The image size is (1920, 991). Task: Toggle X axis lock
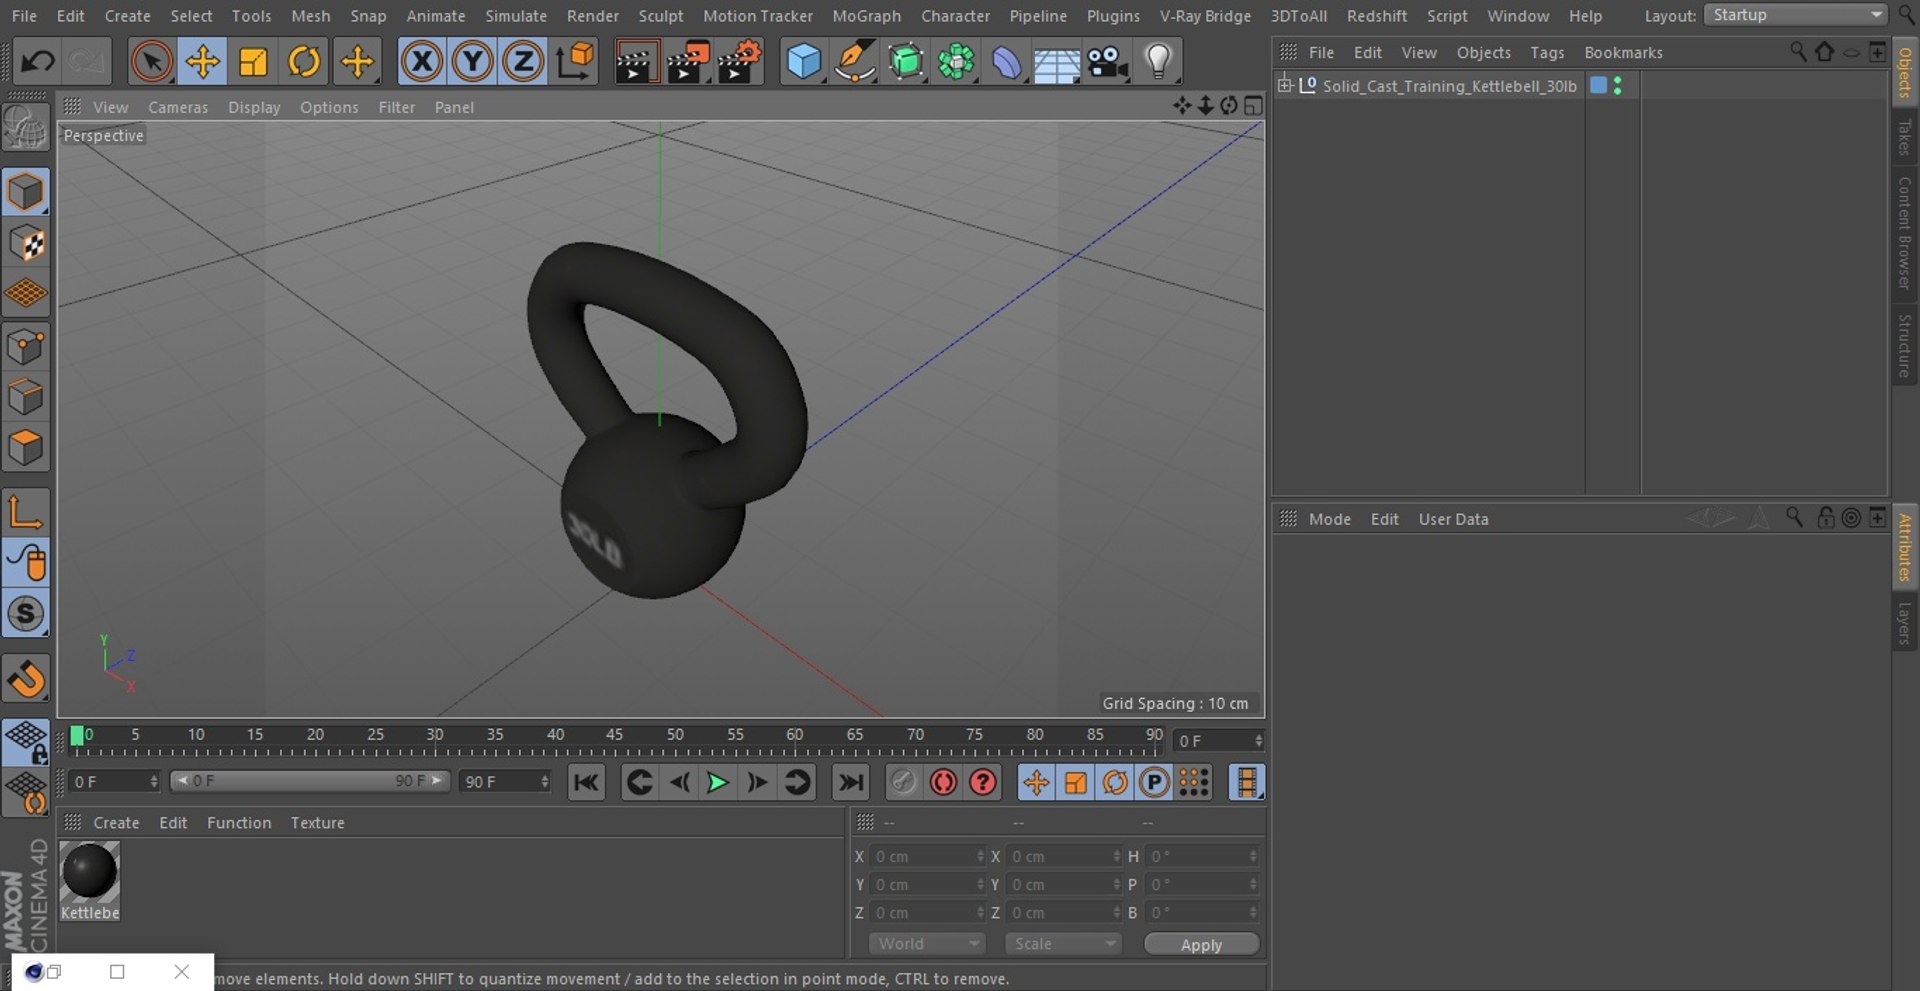422,62
